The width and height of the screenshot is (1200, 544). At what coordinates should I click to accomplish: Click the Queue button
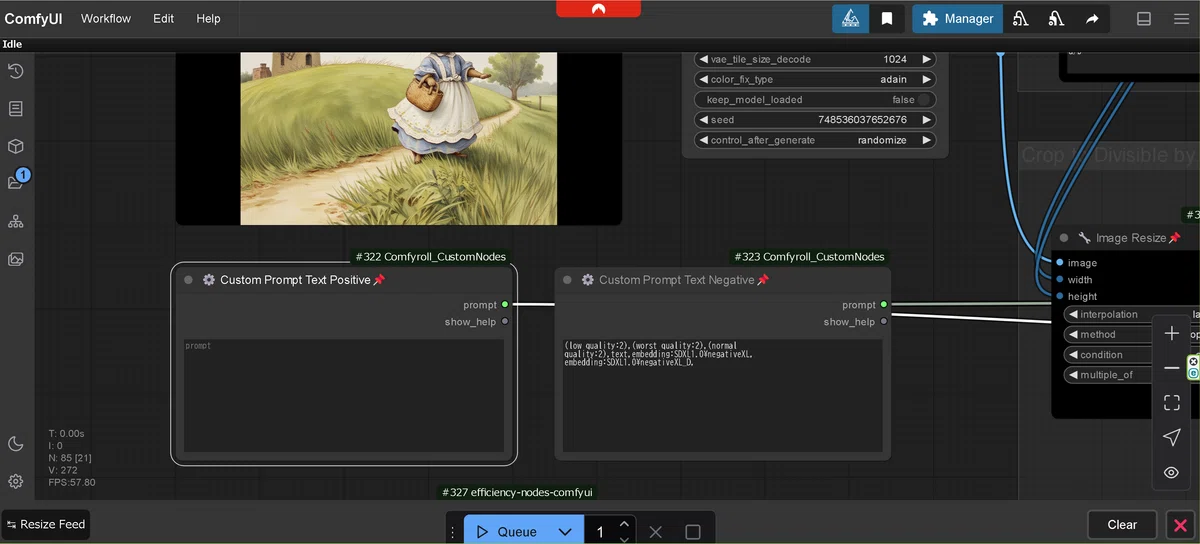point(507,532)
